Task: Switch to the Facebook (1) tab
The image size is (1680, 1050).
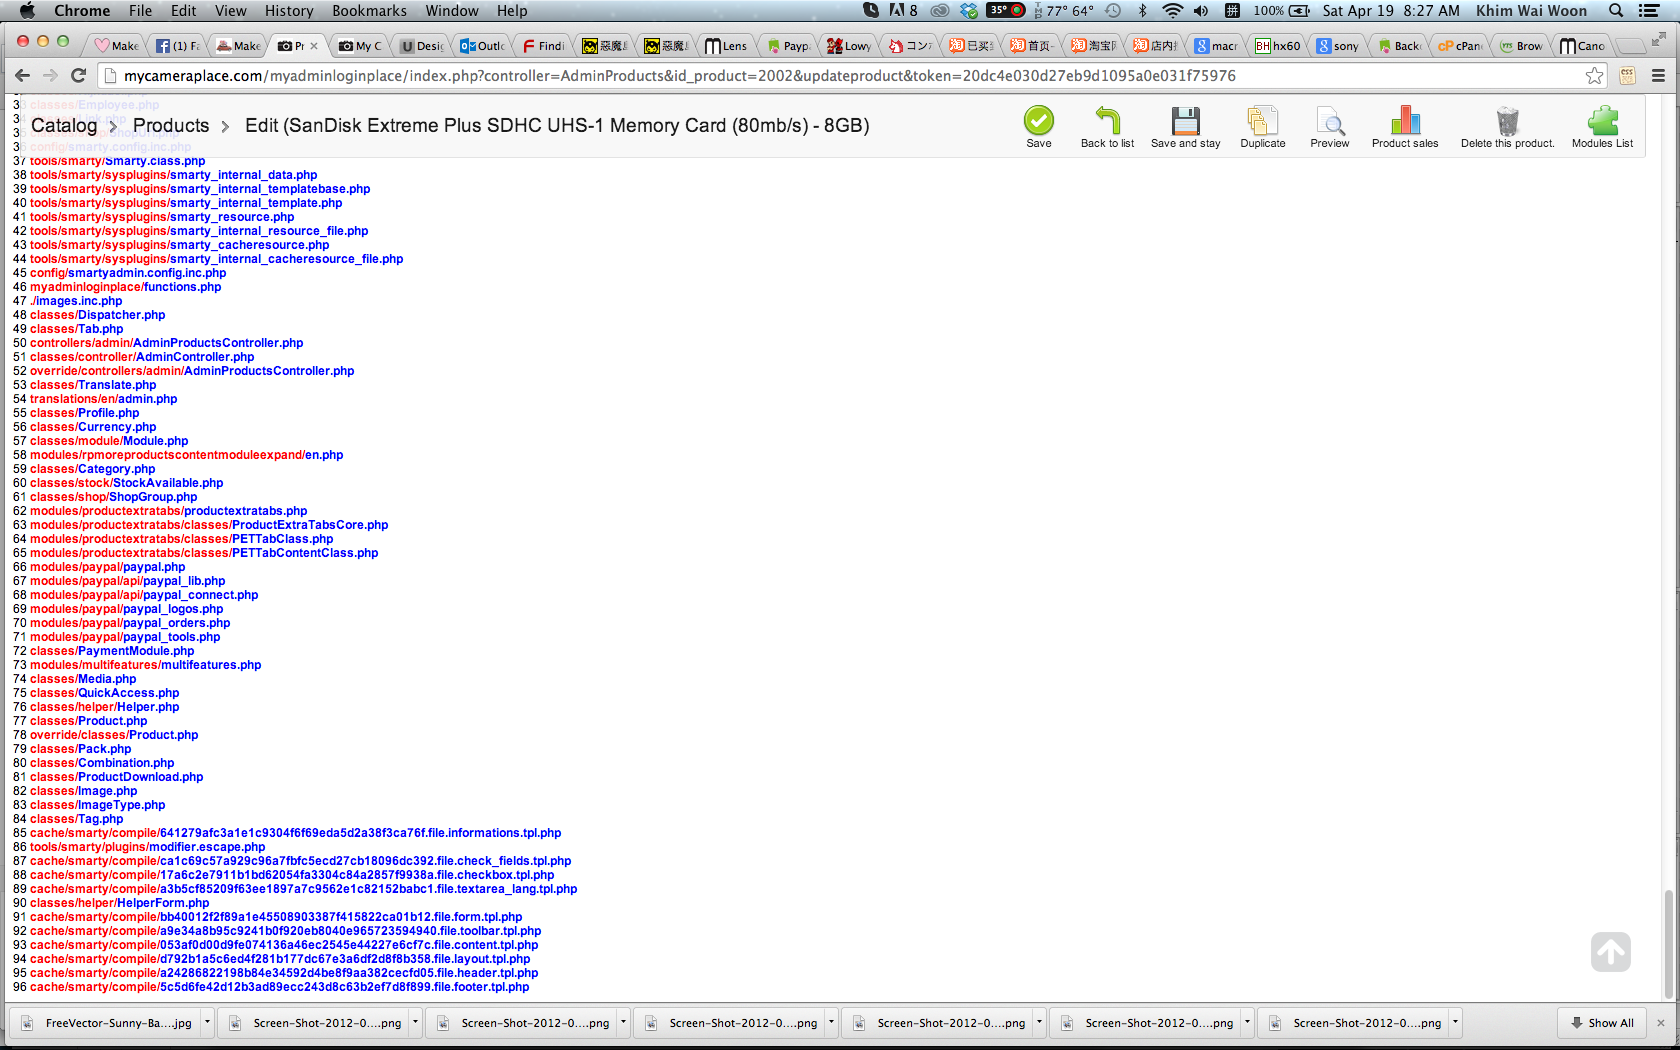Action: 178,46
